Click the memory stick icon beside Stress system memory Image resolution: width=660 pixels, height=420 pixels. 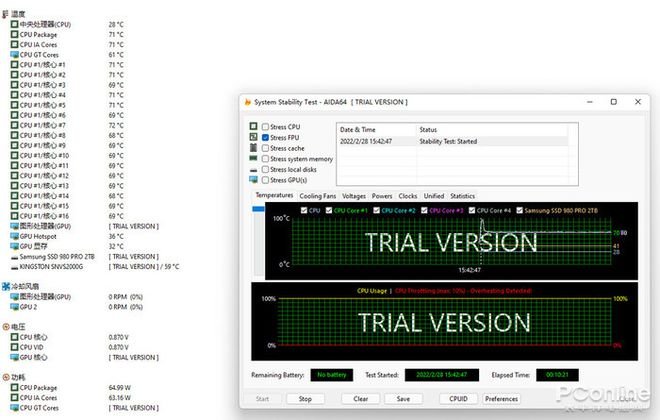254,159
